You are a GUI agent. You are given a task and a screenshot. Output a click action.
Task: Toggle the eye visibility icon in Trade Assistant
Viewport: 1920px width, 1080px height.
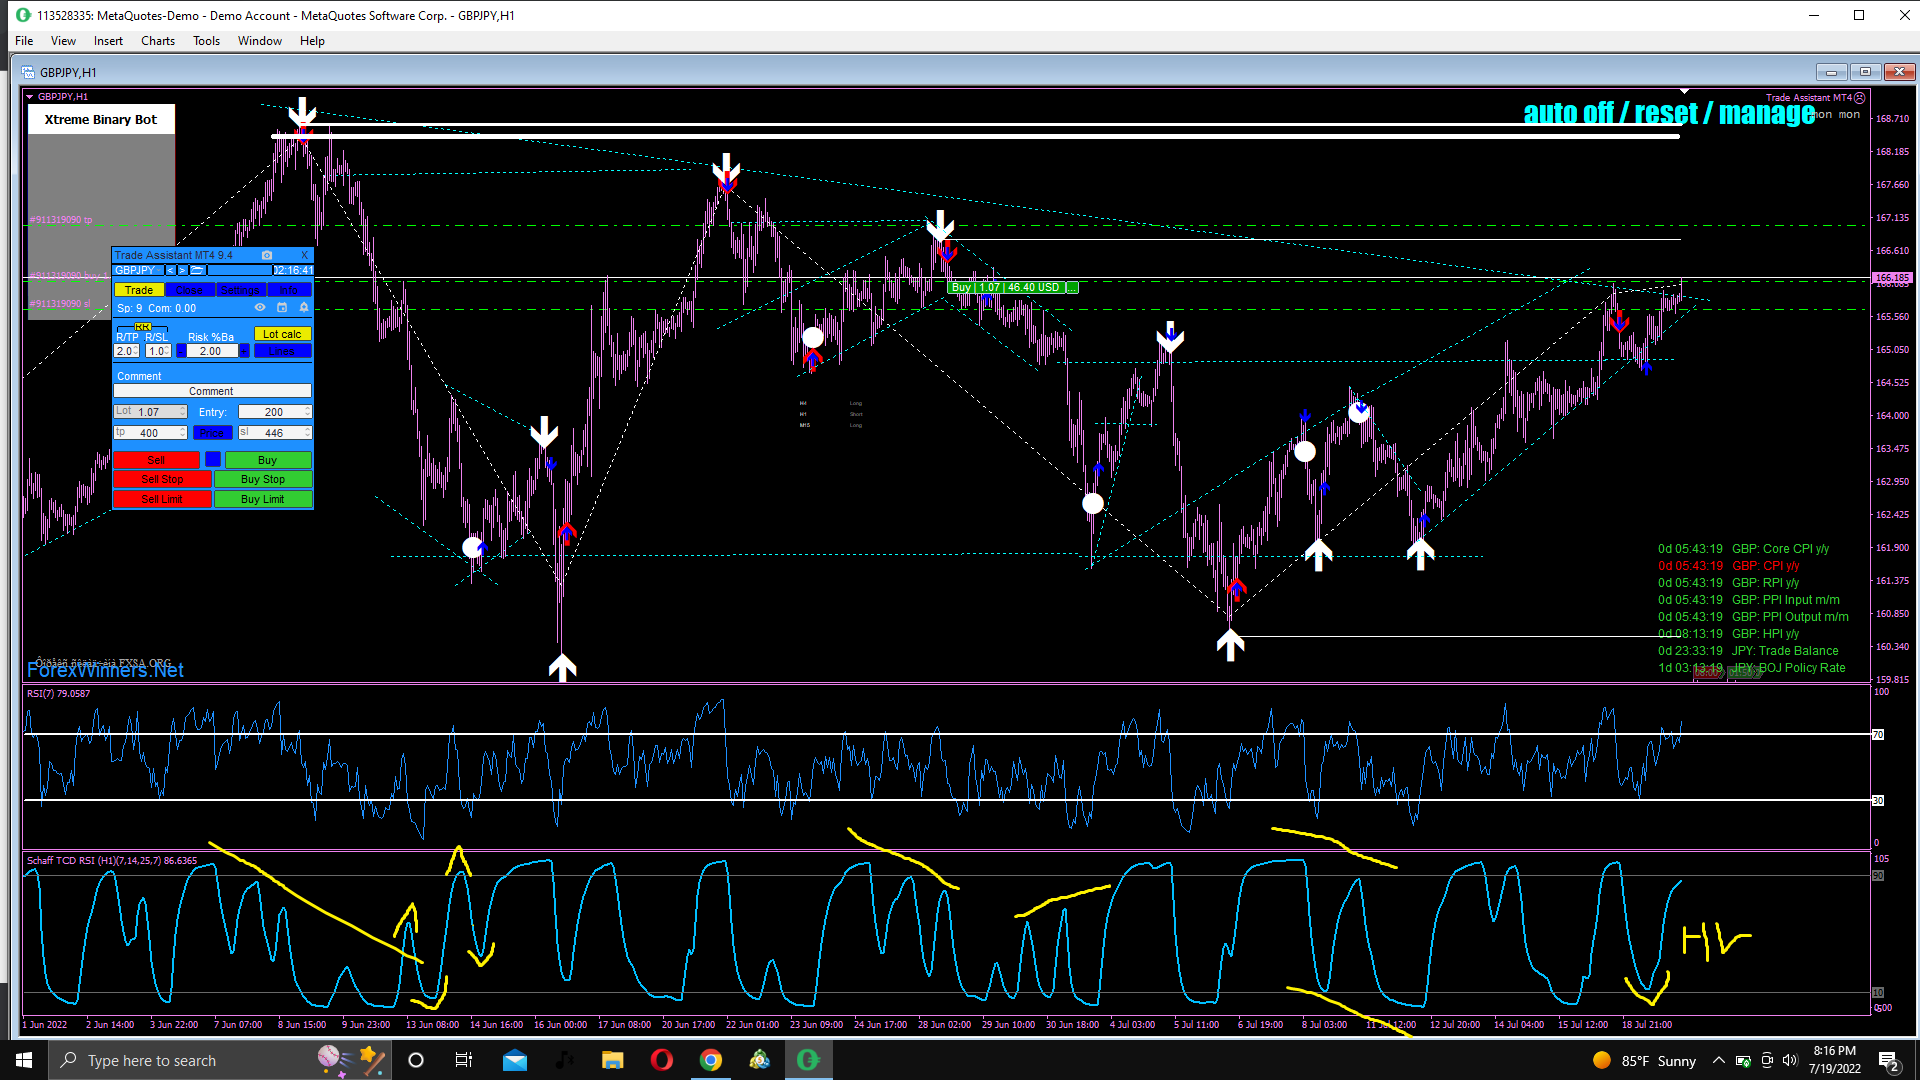click(x=260, y=307)
